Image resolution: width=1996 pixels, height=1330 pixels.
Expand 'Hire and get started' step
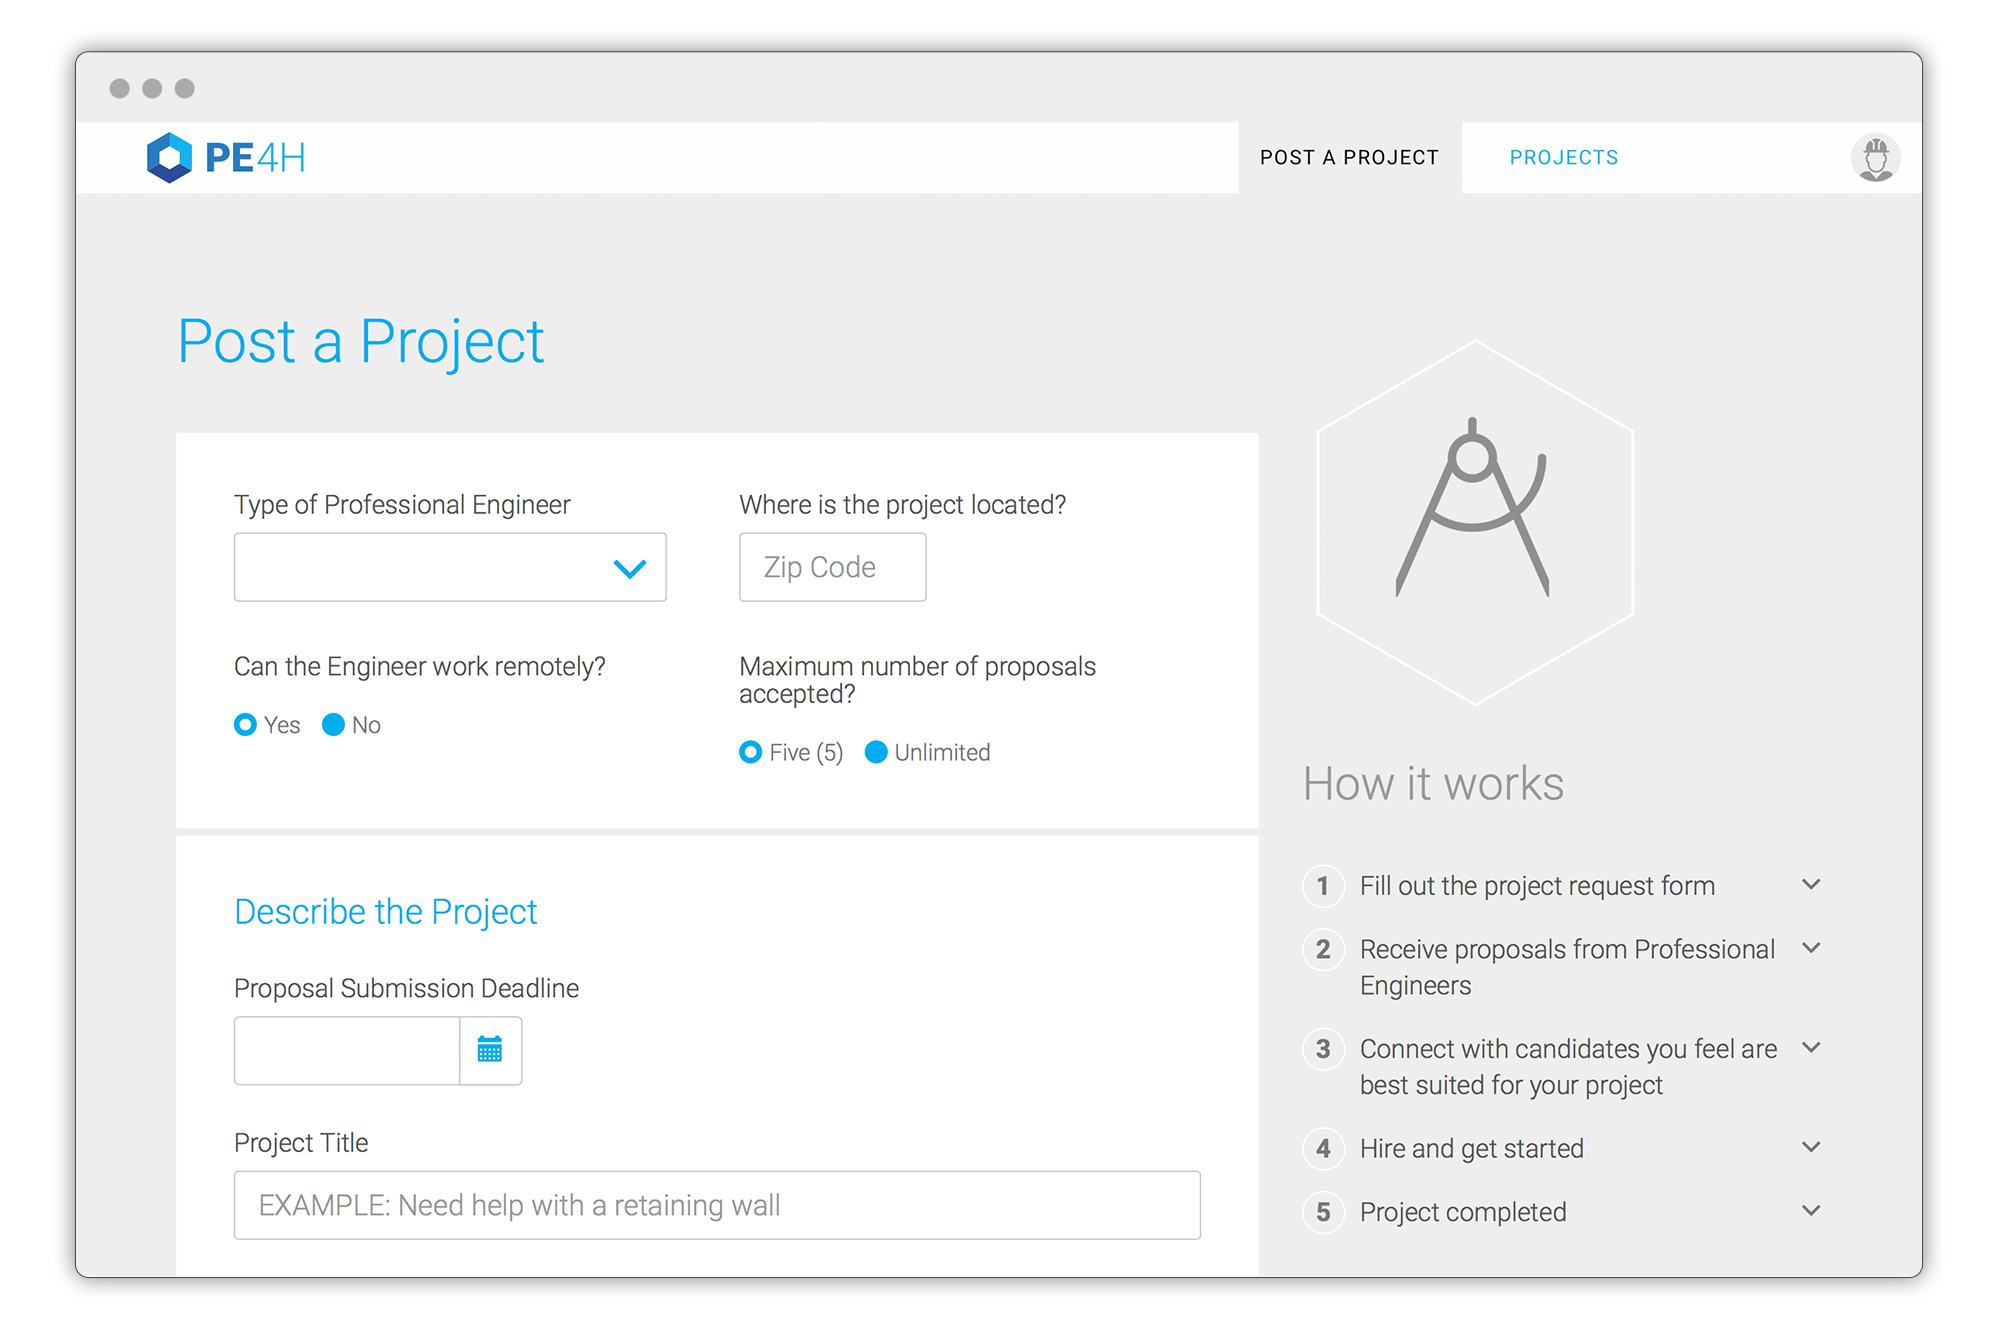pos(1811,1147)
